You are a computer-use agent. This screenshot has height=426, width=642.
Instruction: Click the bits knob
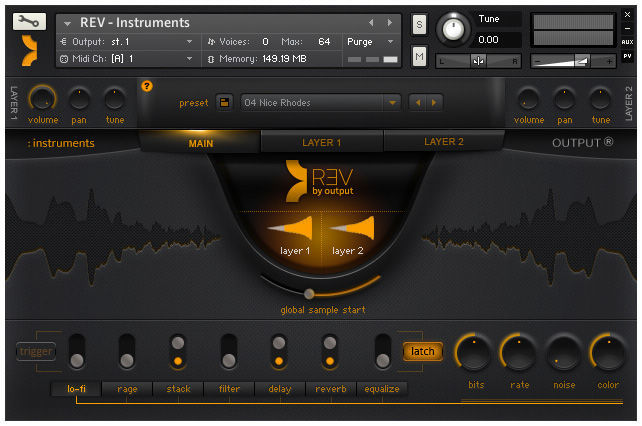click(474, 352)
